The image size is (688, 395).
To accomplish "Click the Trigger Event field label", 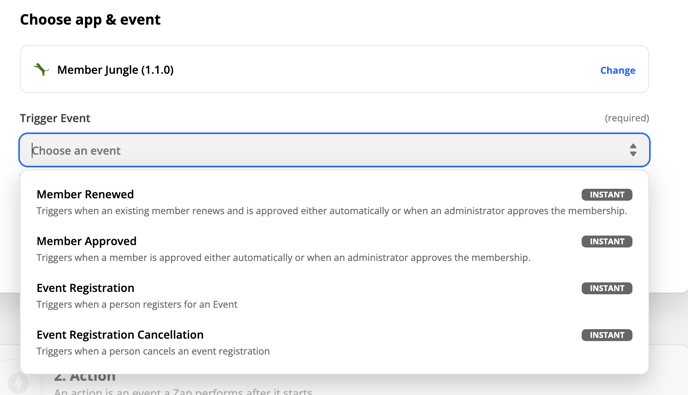I will 55,118.
